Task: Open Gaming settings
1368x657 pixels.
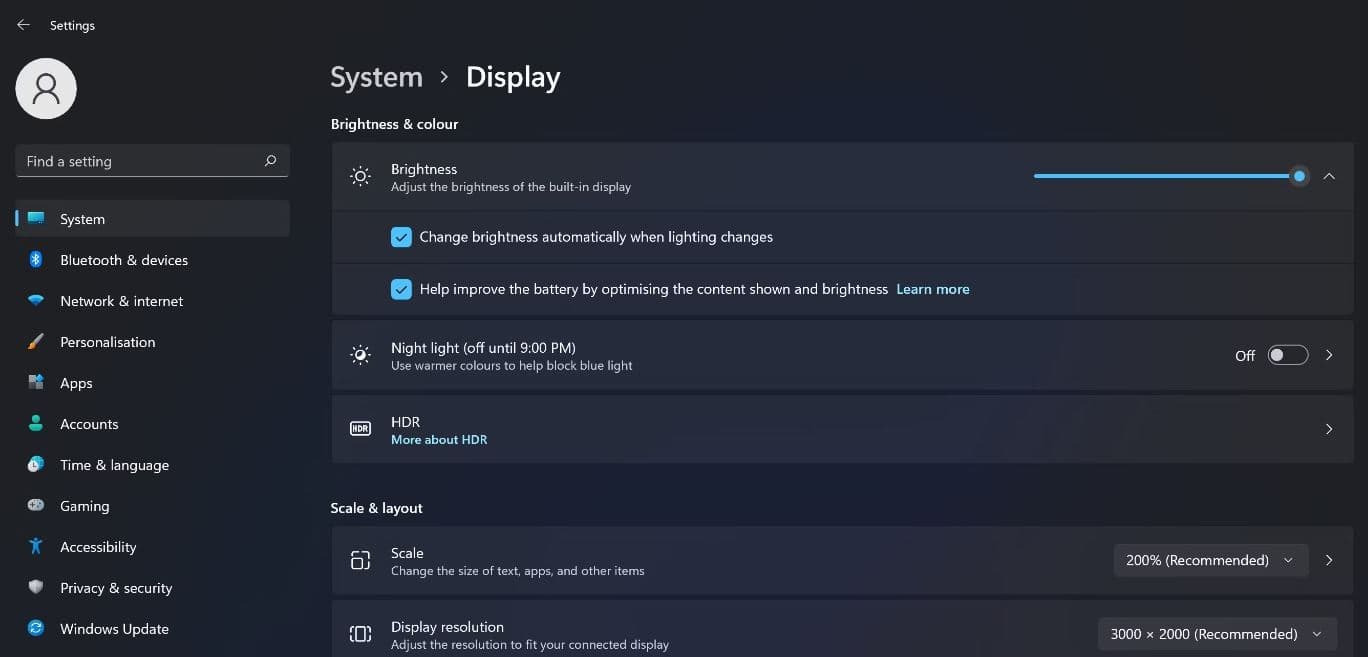Action: [153, 505]
